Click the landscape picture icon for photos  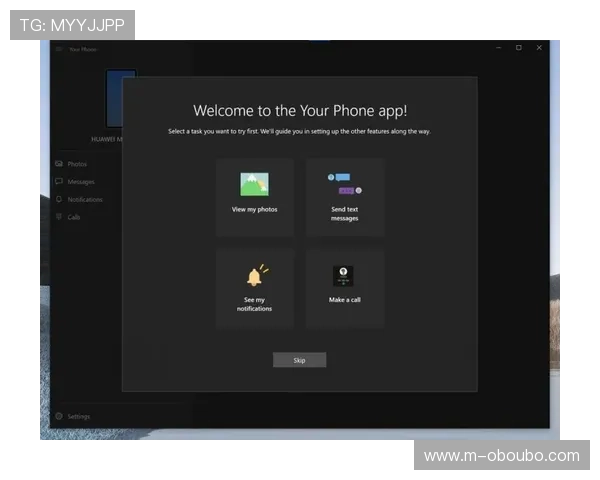[x=254, y=185]
